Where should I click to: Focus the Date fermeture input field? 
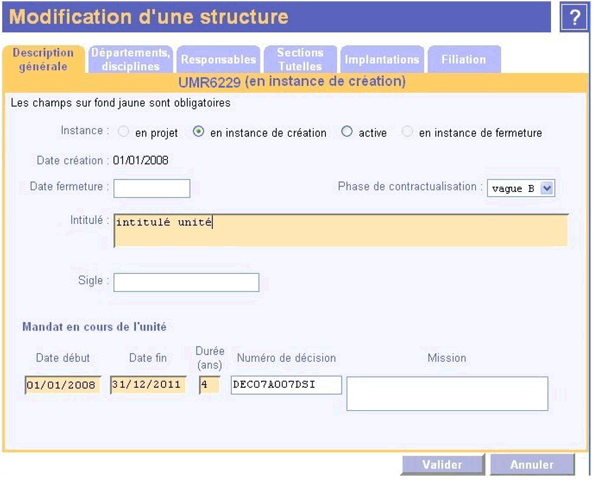pos(152,188)
